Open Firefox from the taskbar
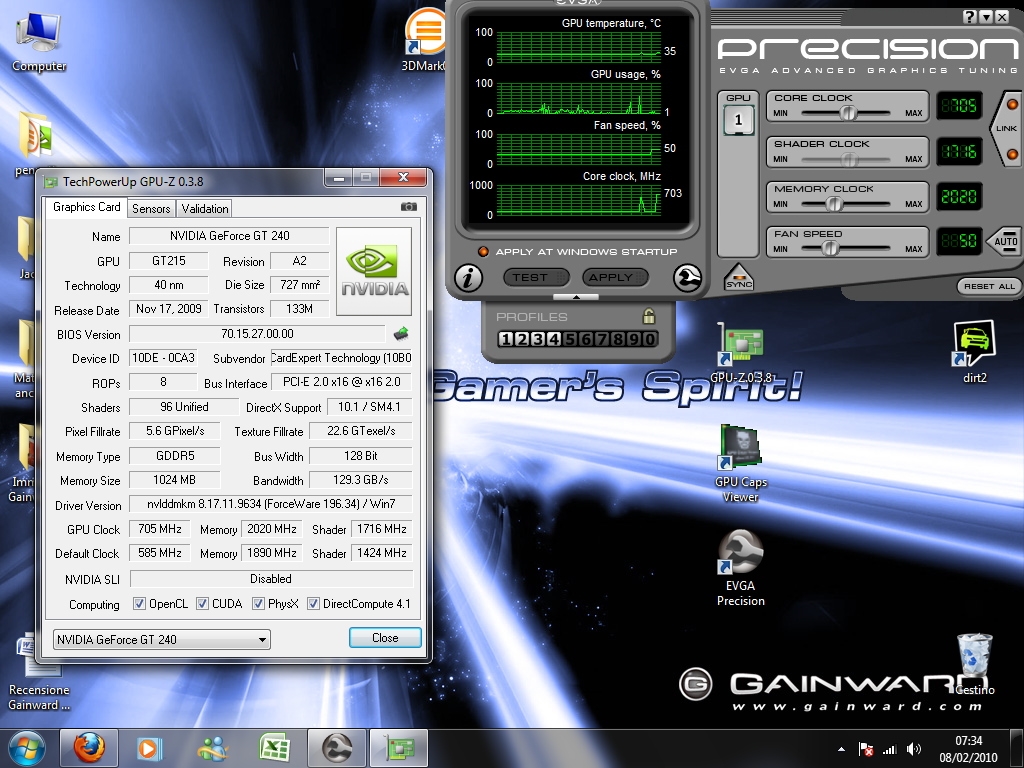 89,747
